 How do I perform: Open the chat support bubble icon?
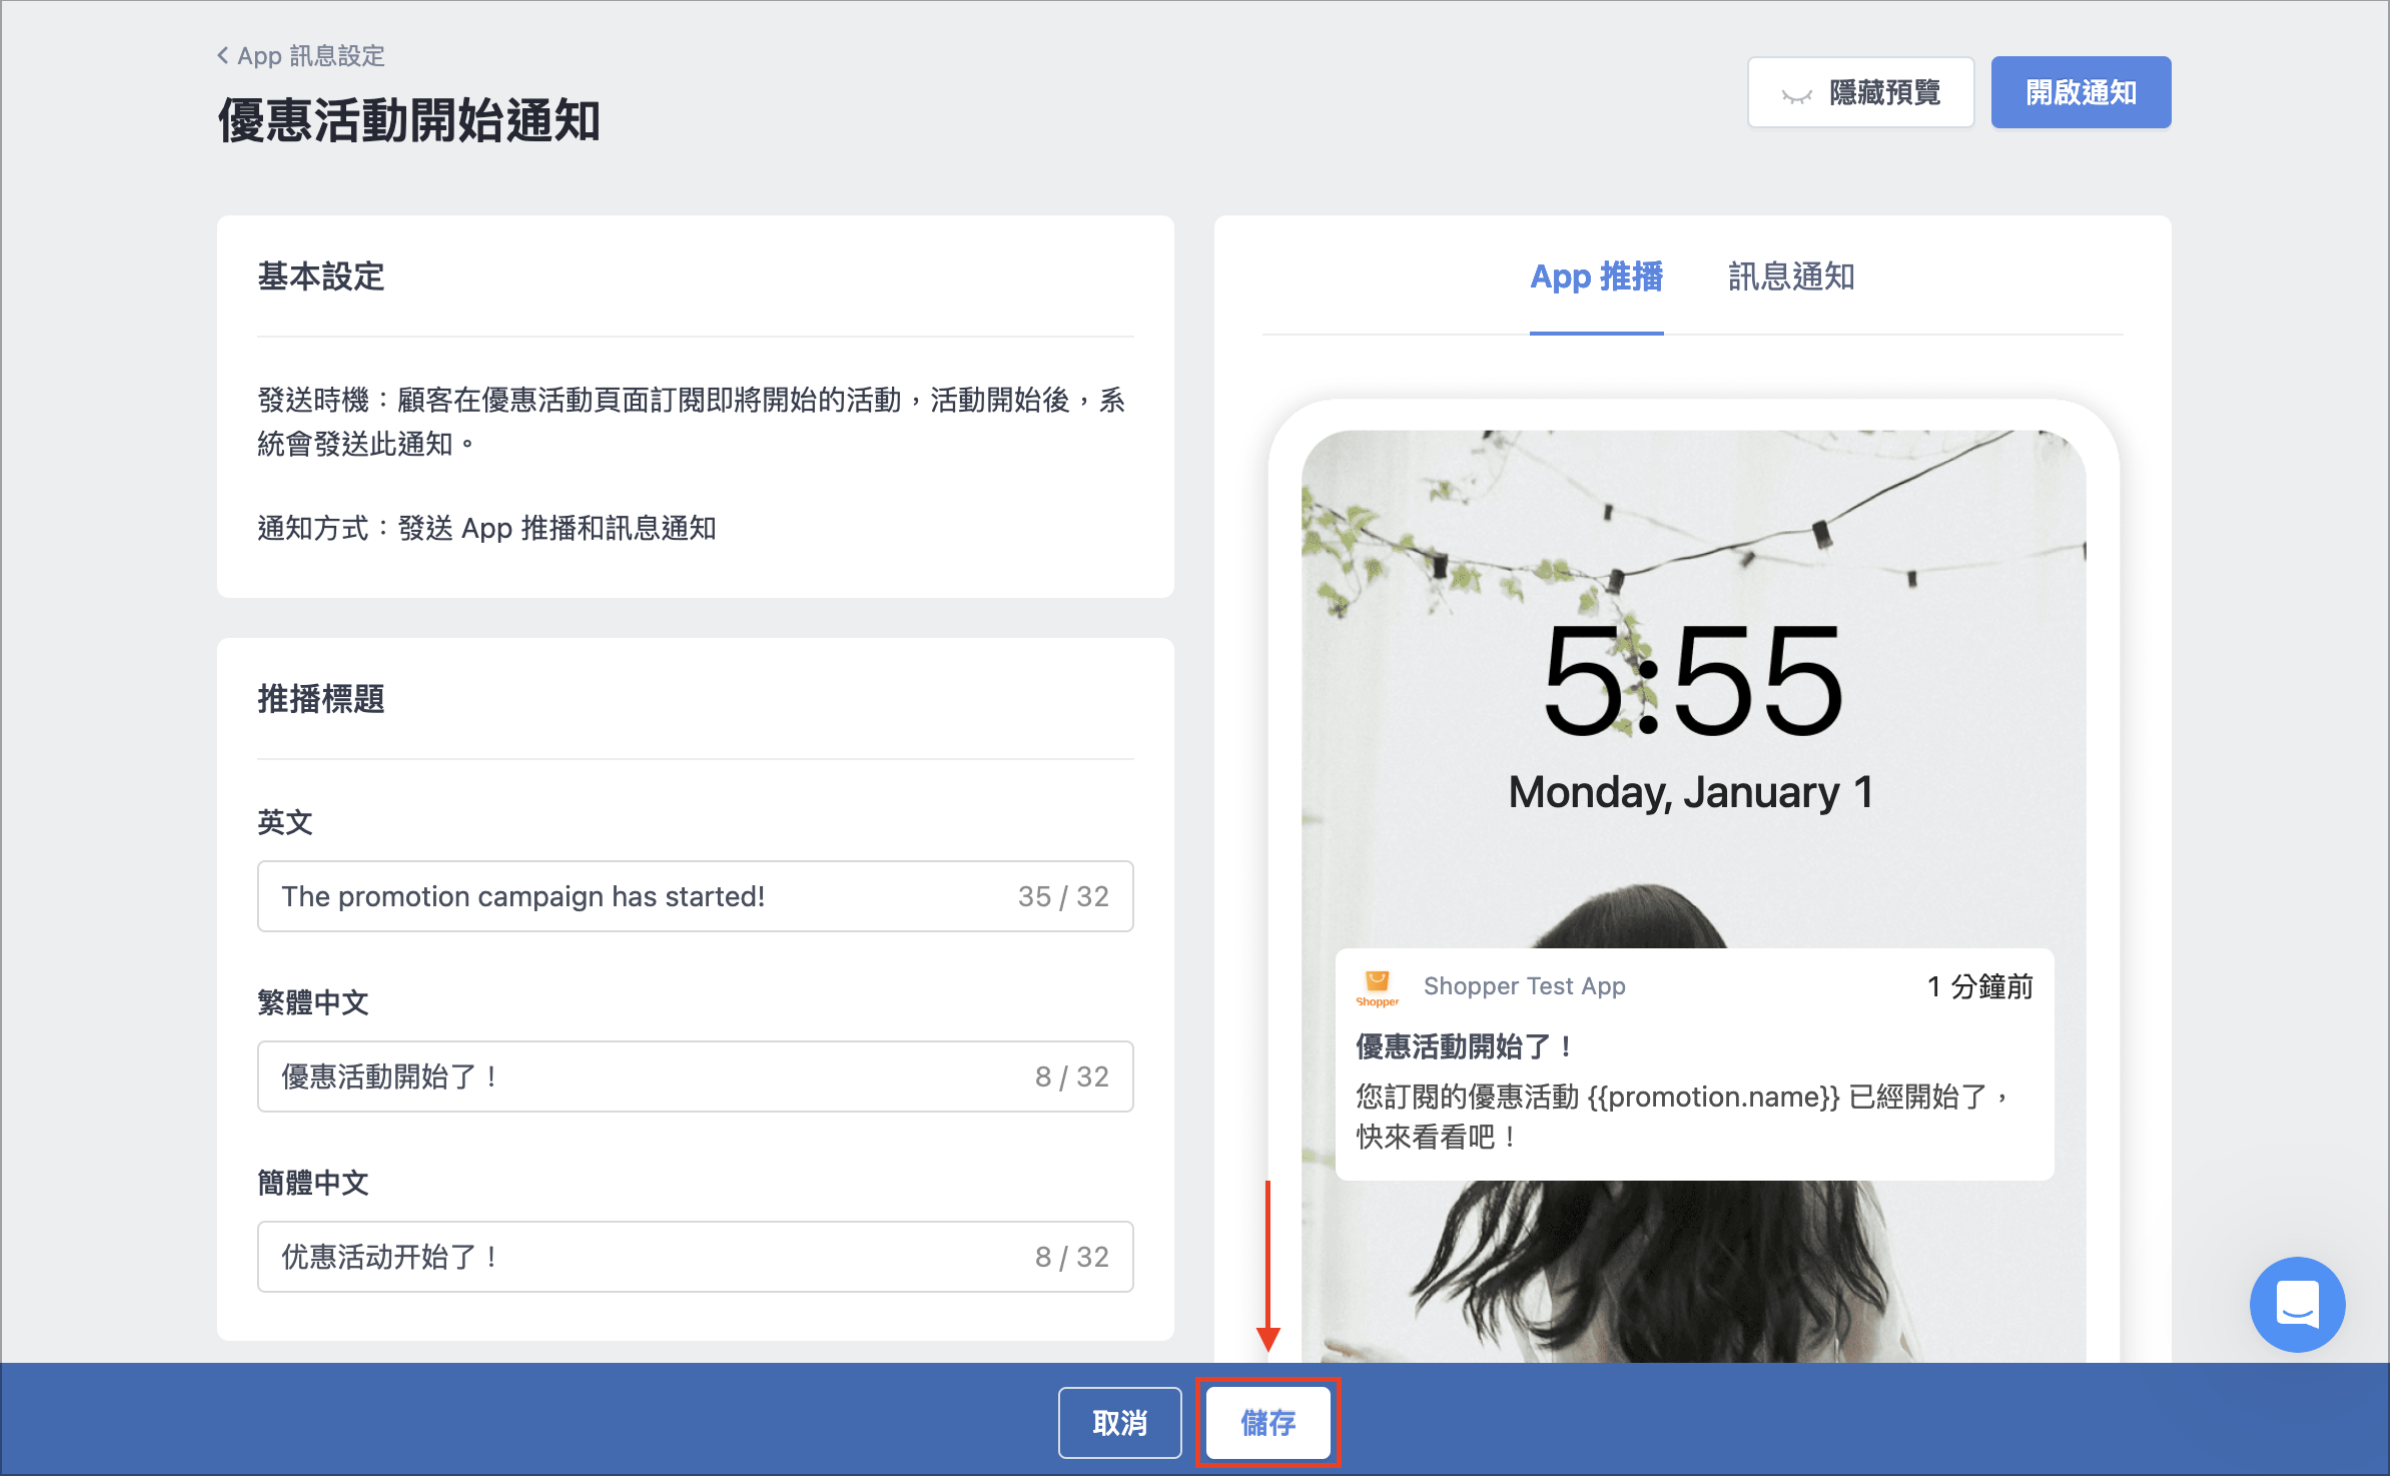pyautogui.click(x=2297, y=1304)
